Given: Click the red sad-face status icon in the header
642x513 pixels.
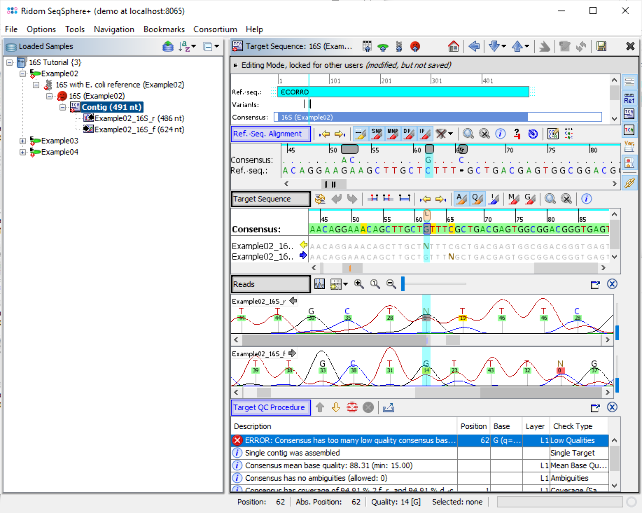Looking at the screenshot, I should pyautogui.click(x=415, y=46).
